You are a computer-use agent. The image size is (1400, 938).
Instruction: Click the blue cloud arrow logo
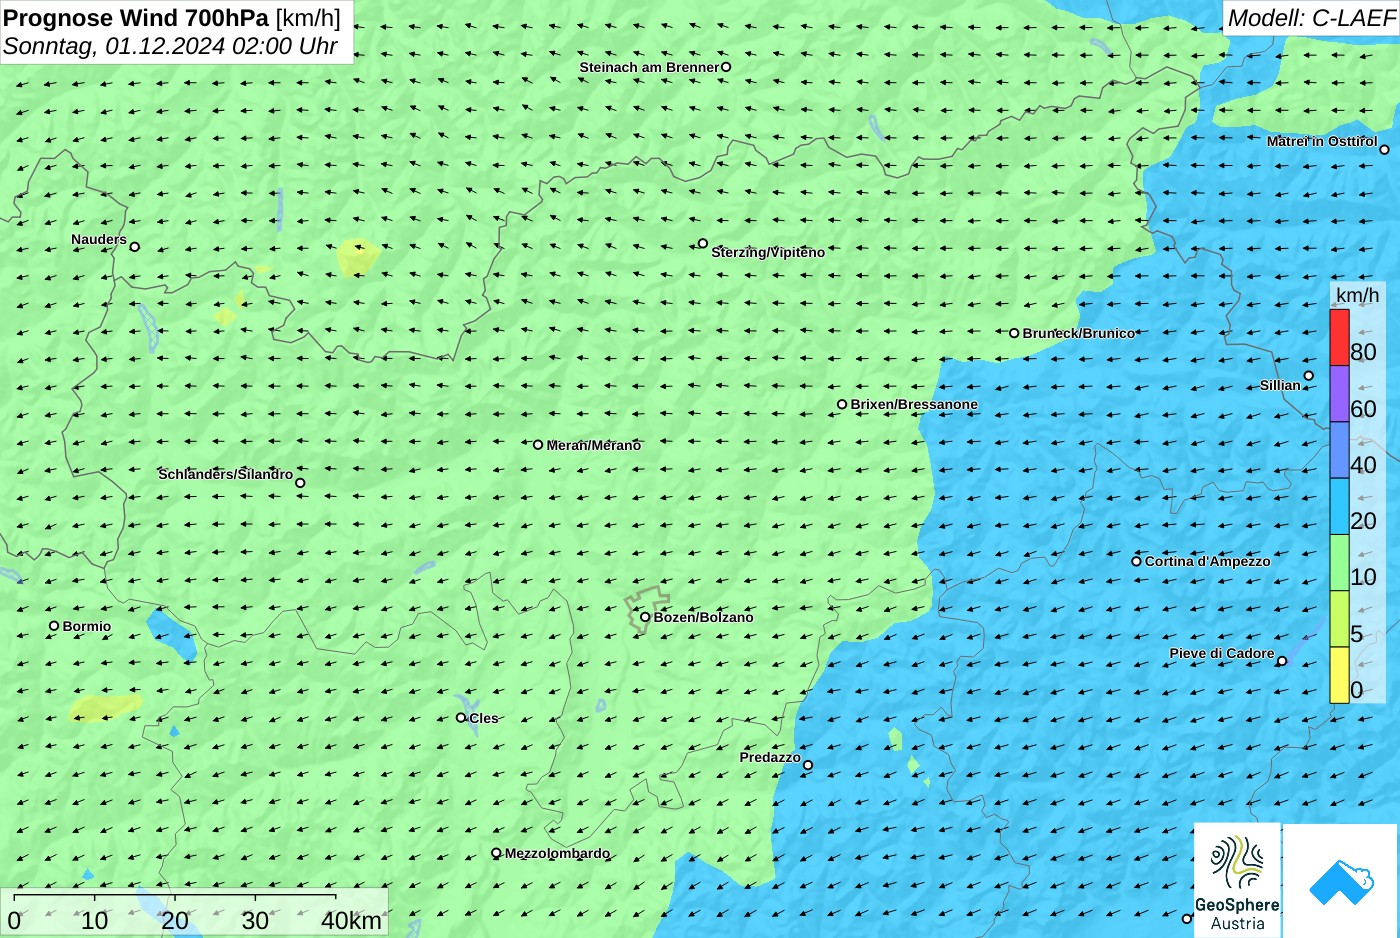click(x=1340, y=881)
